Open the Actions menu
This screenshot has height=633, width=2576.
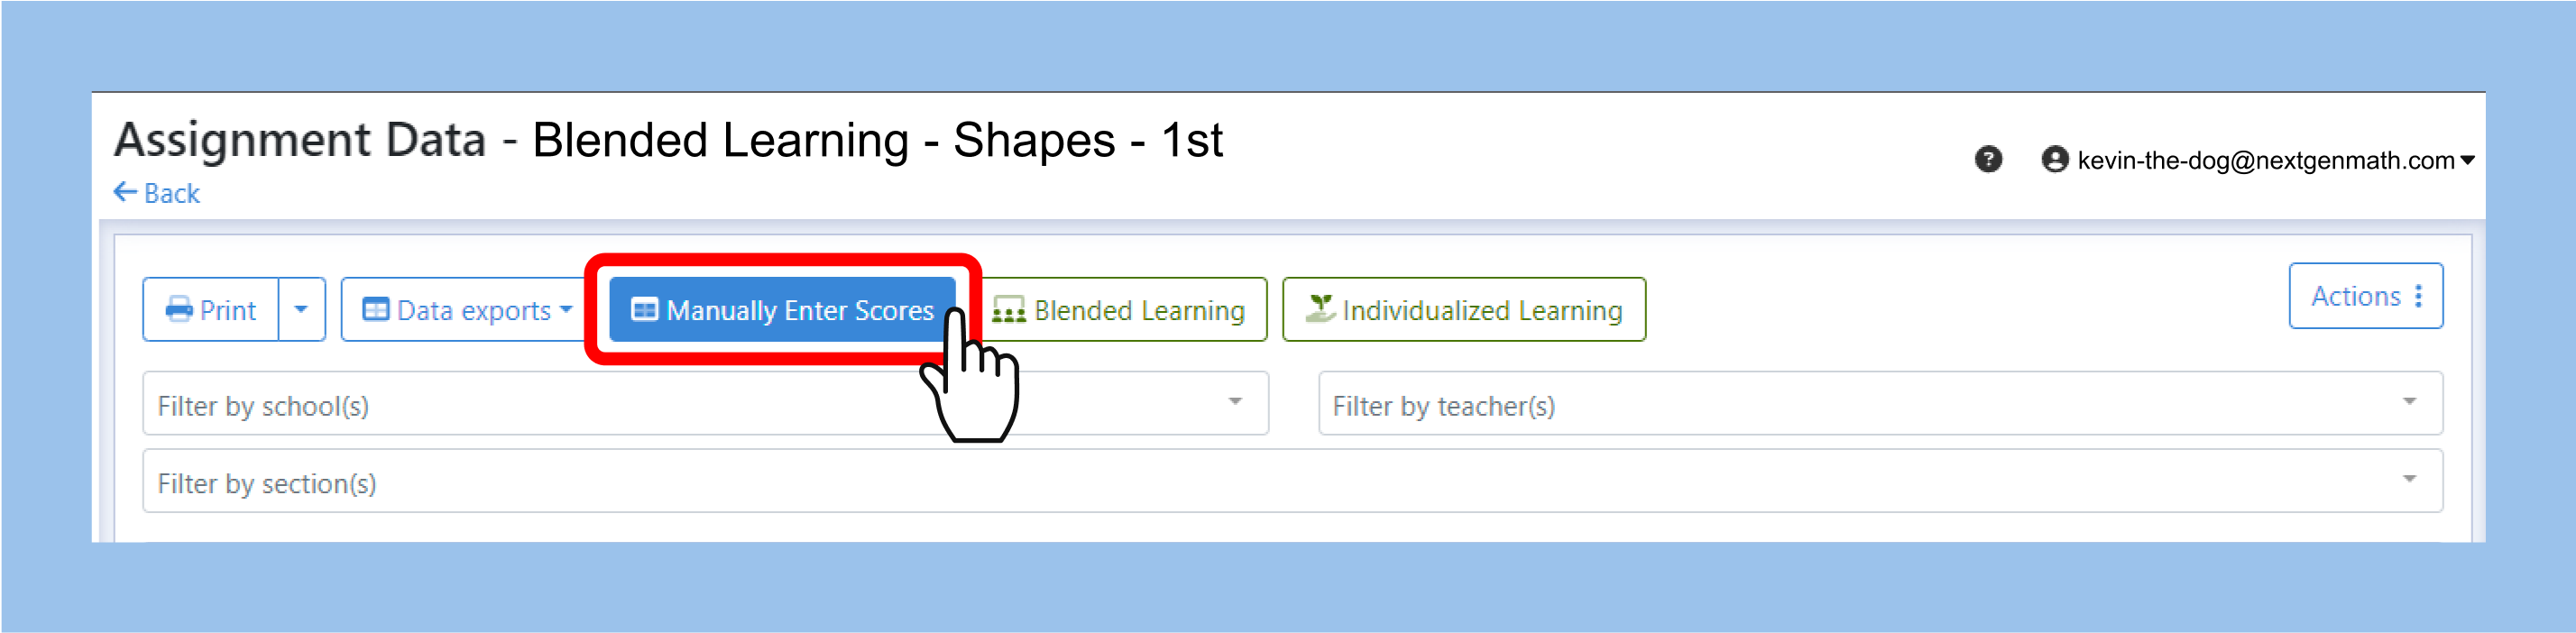coord(2366,296)
